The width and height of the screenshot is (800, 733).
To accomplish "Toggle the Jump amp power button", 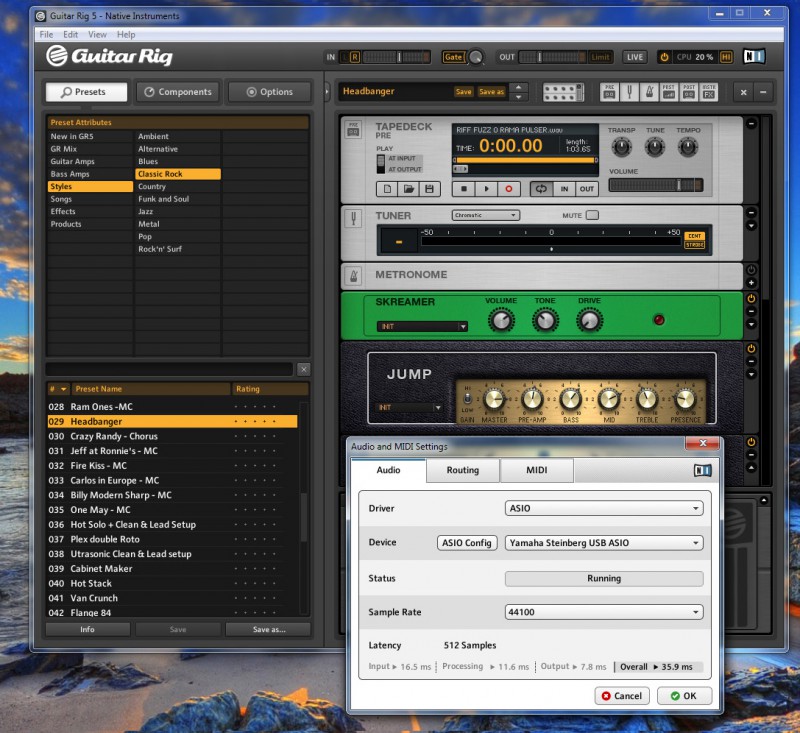I will click(751, 349).
